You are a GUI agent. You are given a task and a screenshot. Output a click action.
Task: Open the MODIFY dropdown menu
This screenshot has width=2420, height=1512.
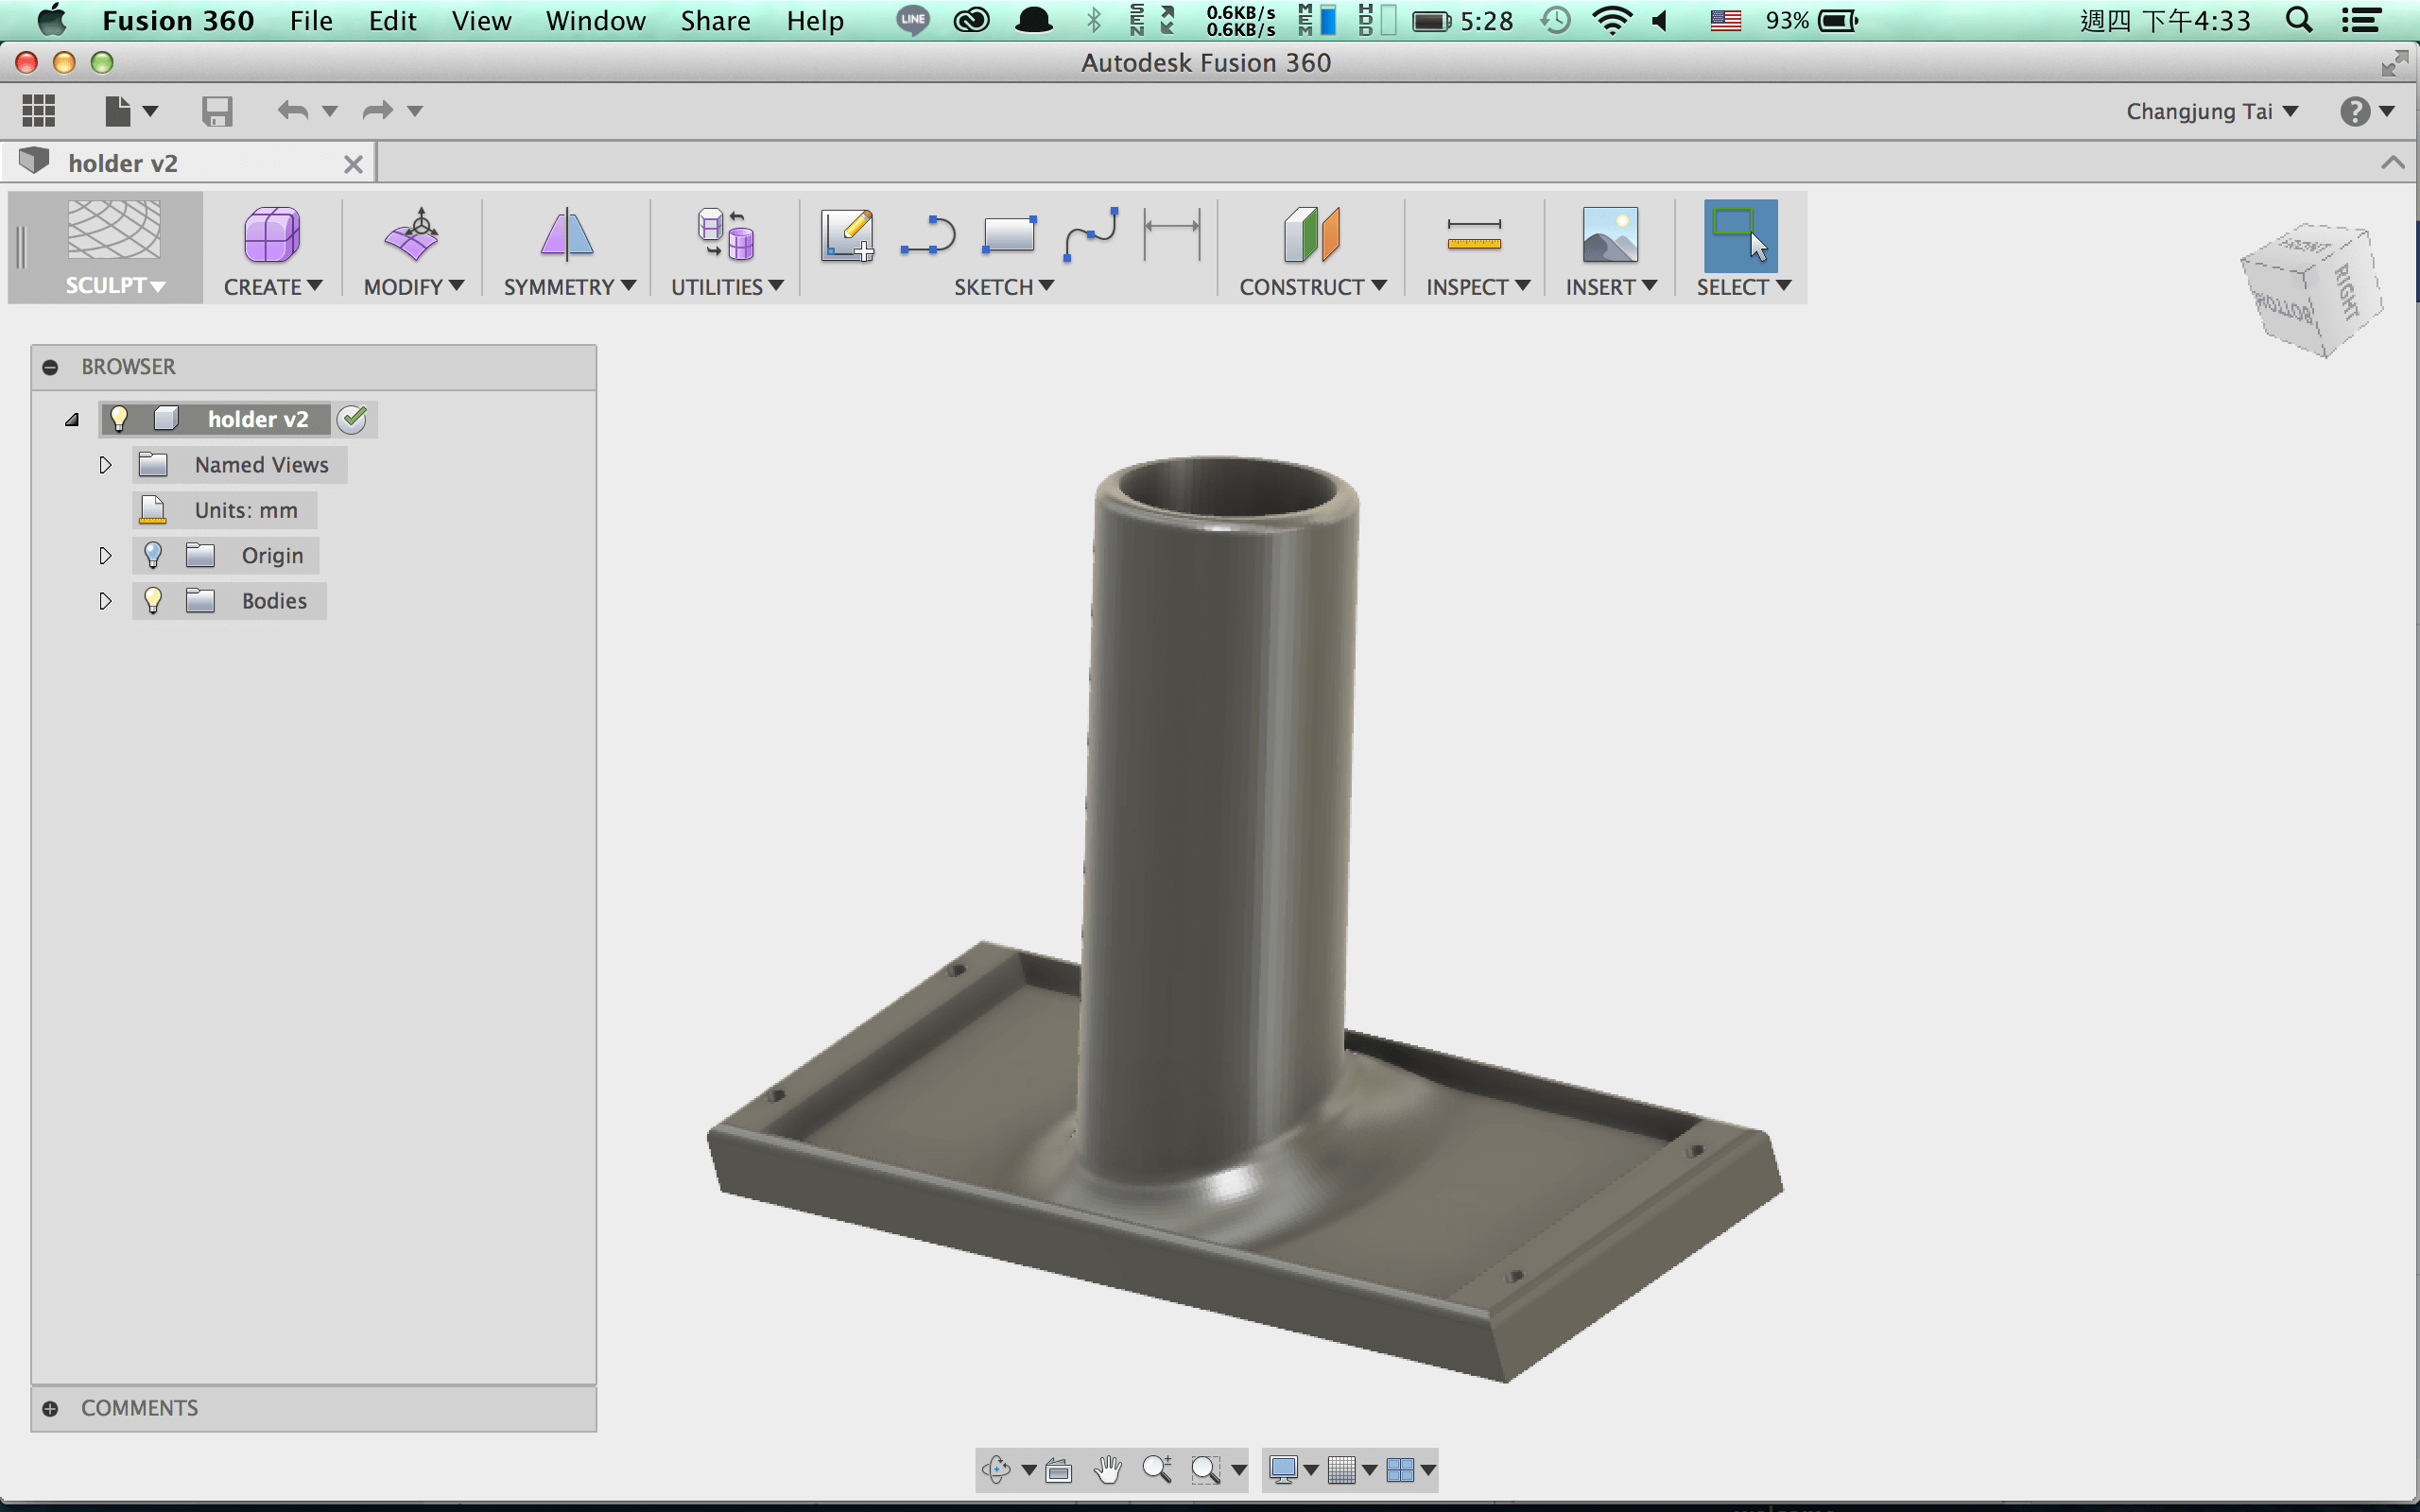click(414, 287)
